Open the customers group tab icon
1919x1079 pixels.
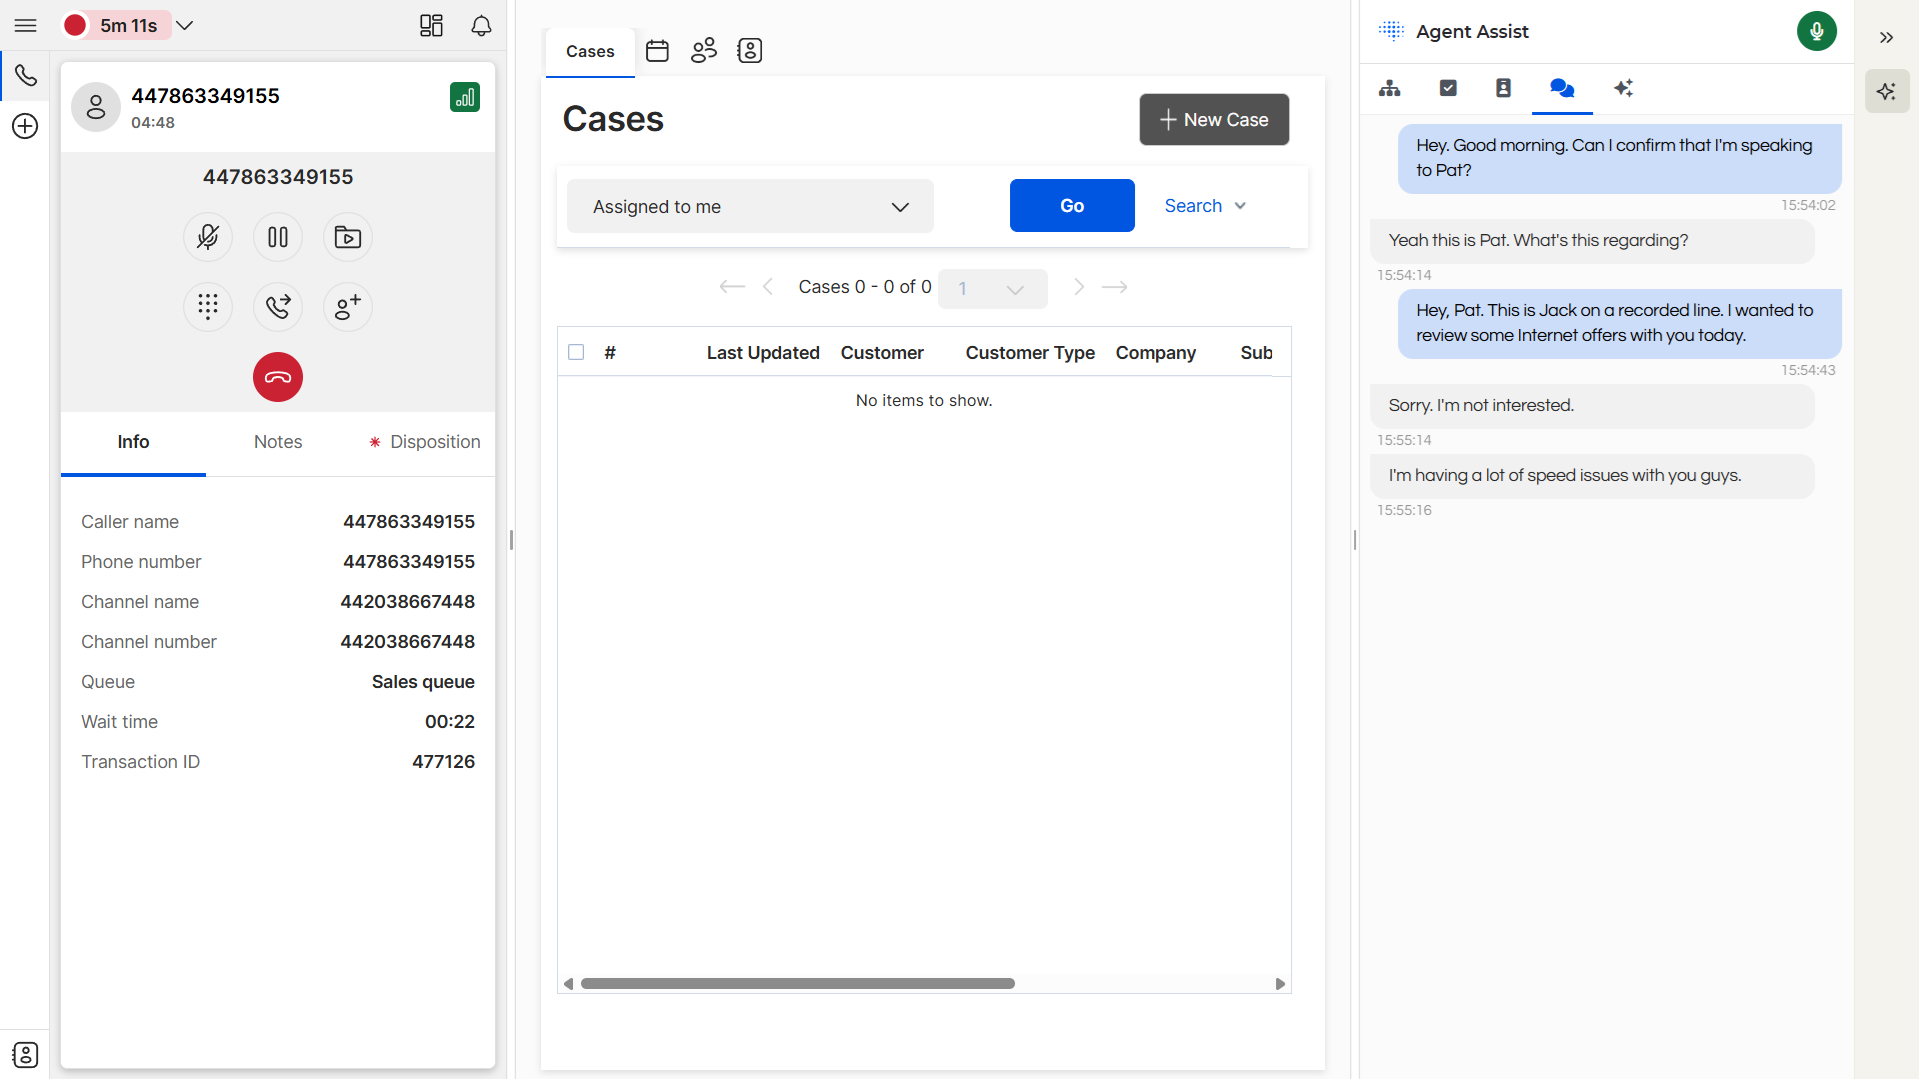704,51
